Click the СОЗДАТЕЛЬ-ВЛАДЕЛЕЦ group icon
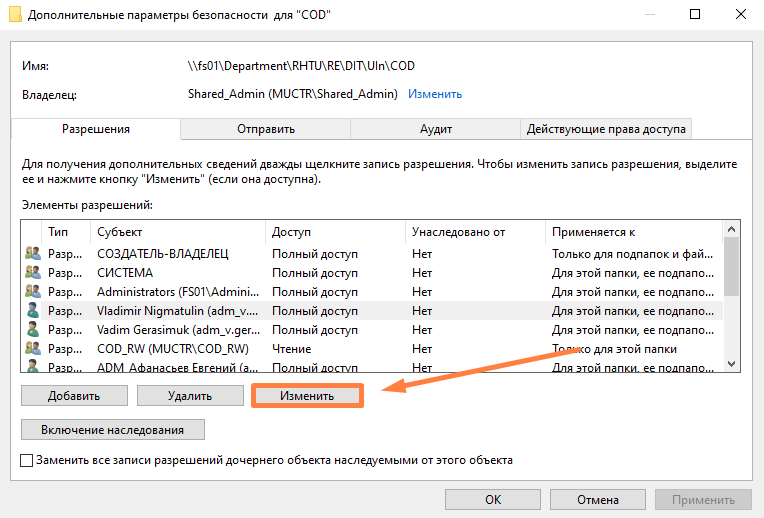 [32, 254]
